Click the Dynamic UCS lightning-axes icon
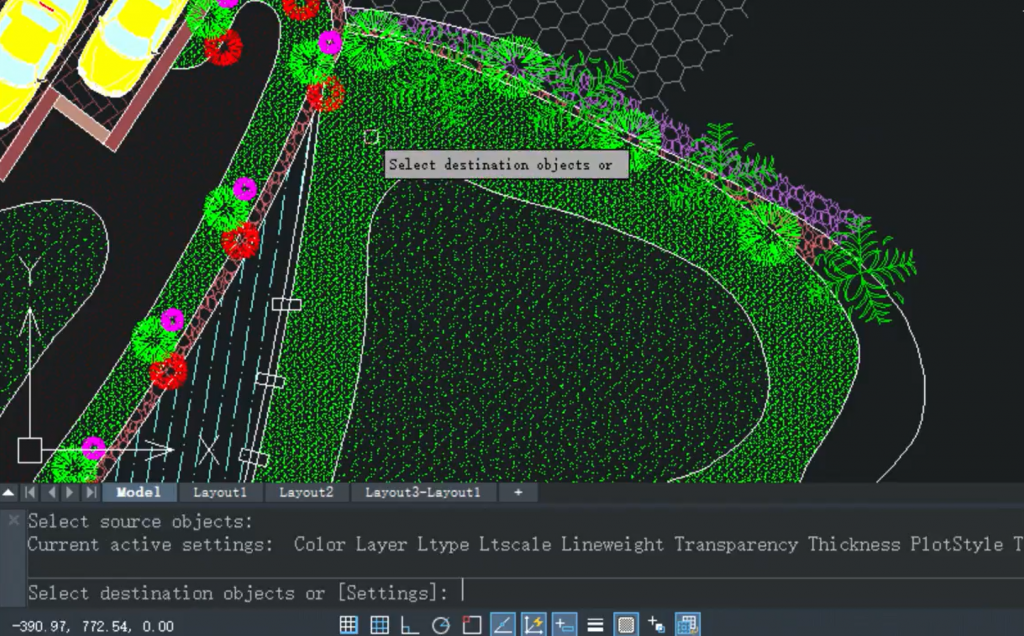Image resolution: width=1024 pixels, height=636 pixels. tap(533, 625)
